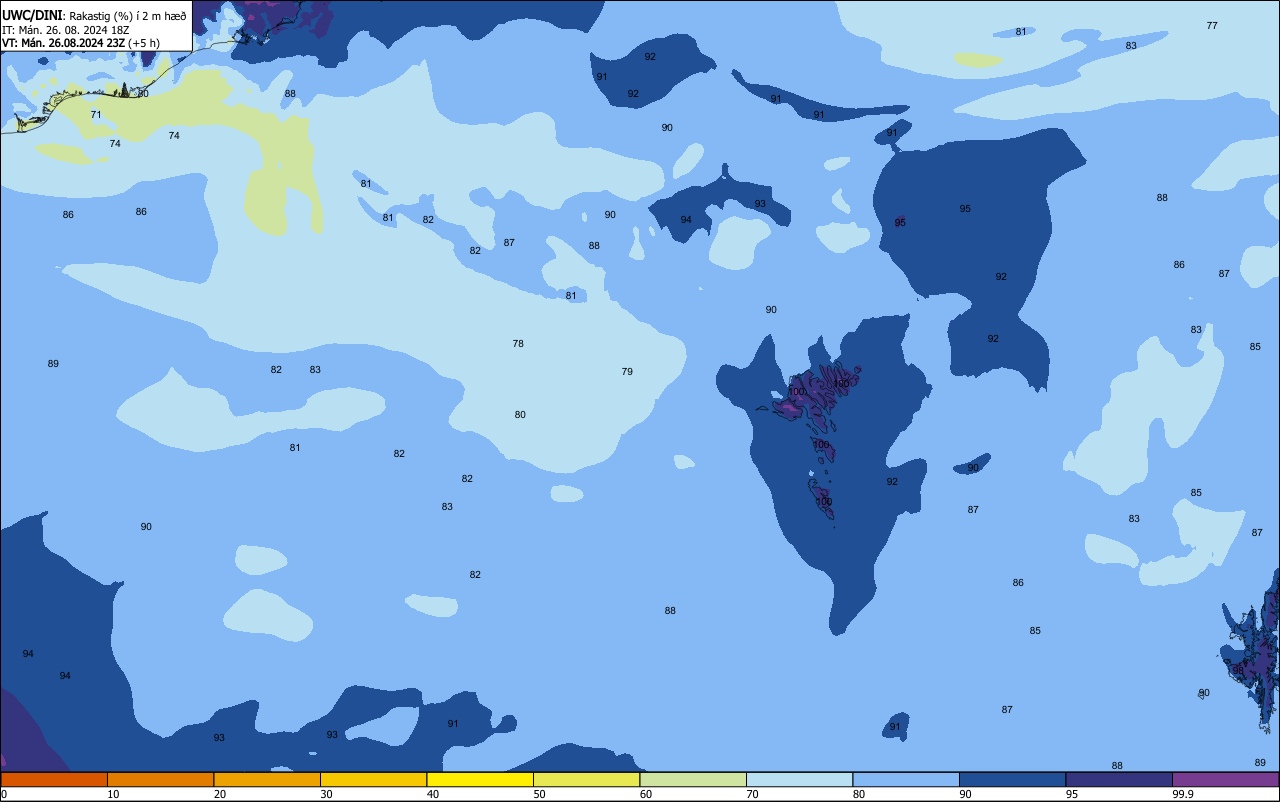Select the legend tick label '20'

[x=220, y=794]
